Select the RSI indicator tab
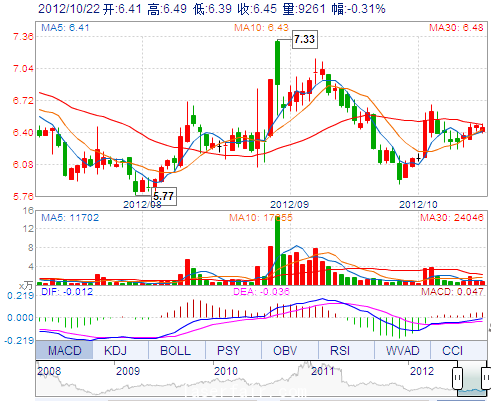The width and height of the screenshot is (491, 401). (340, 350)
